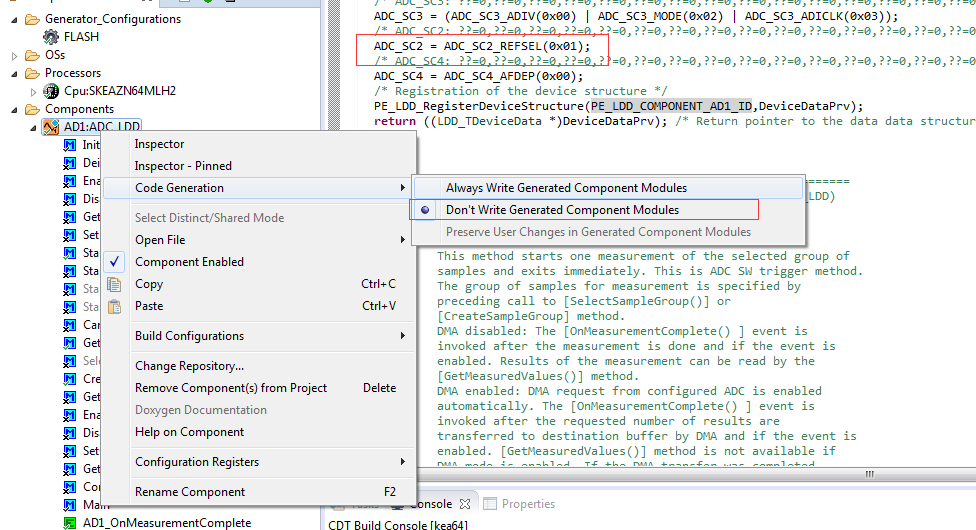Click the Cre method icon
The height and width of the screenshot is (530, 976).
[70, 379]
